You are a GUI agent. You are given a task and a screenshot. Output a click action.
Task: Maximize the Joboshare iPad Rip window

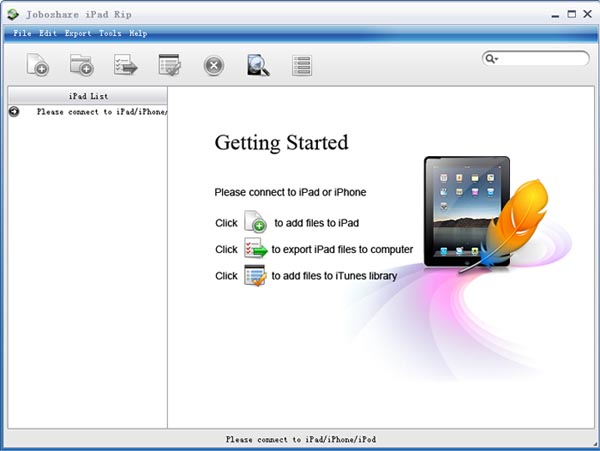[572, 14]
